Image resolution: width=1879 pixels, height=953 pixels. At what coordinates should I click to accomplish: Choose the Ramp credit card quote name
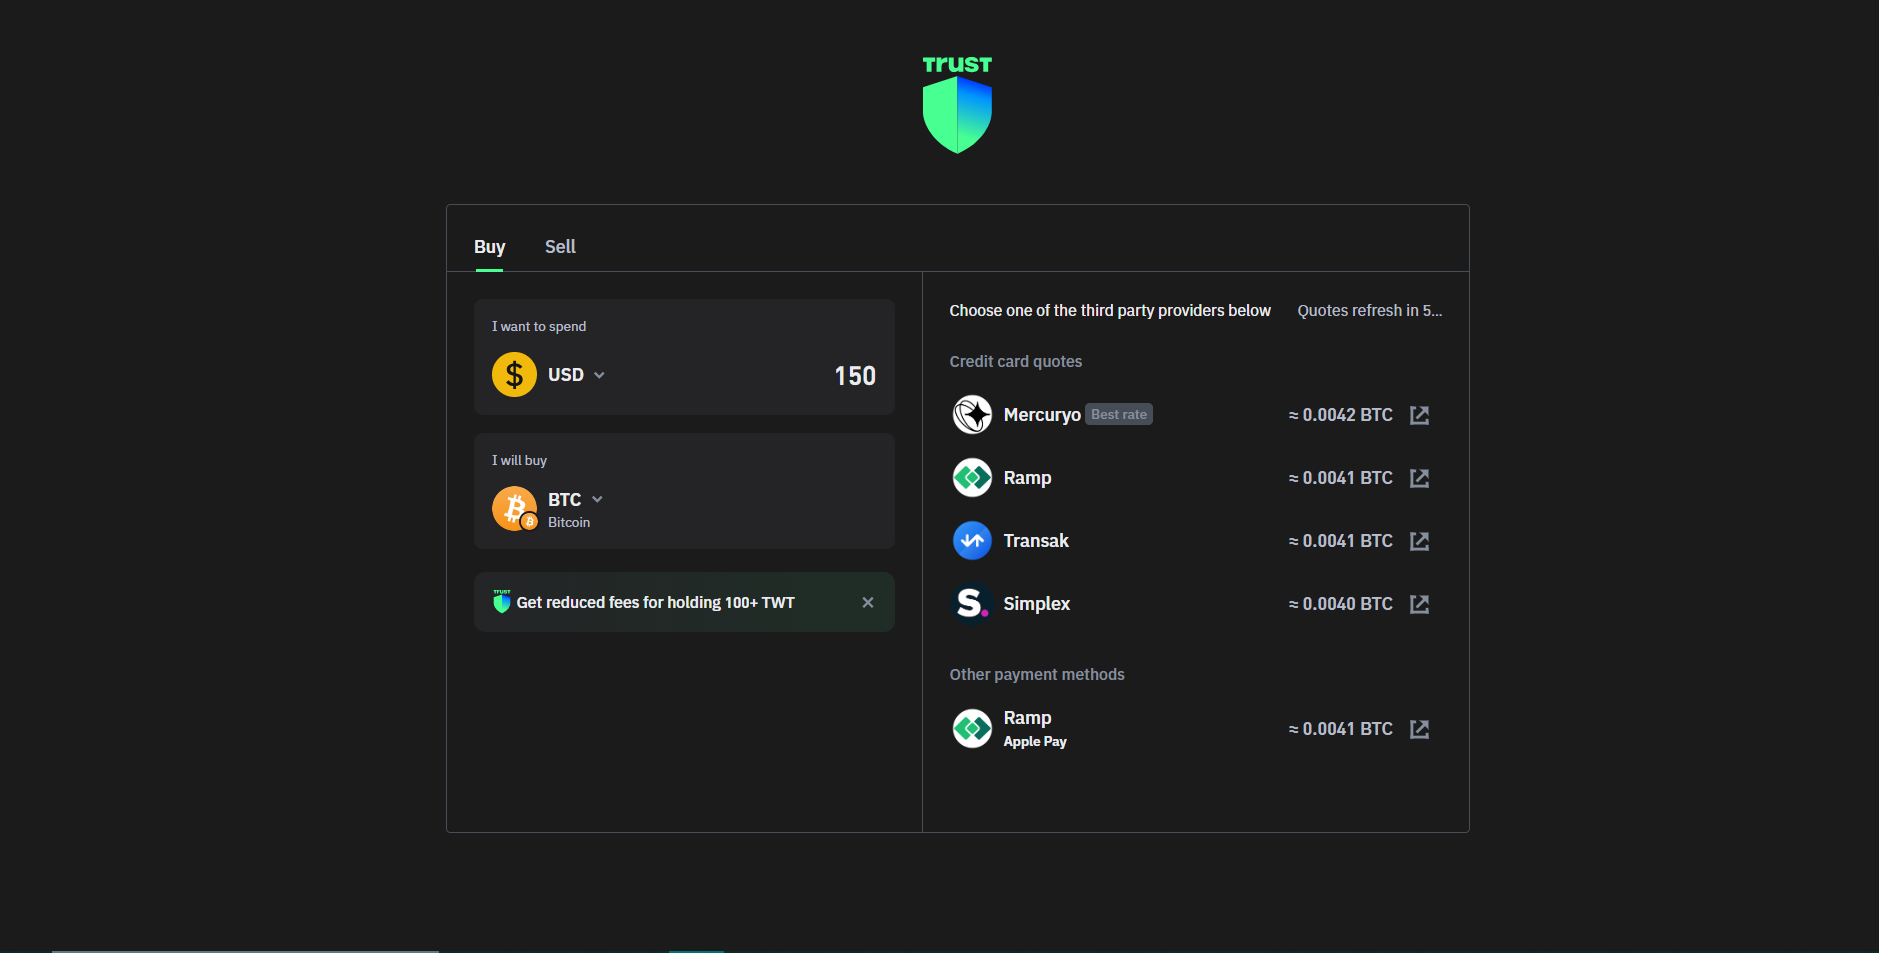(x=1027, y=478)
